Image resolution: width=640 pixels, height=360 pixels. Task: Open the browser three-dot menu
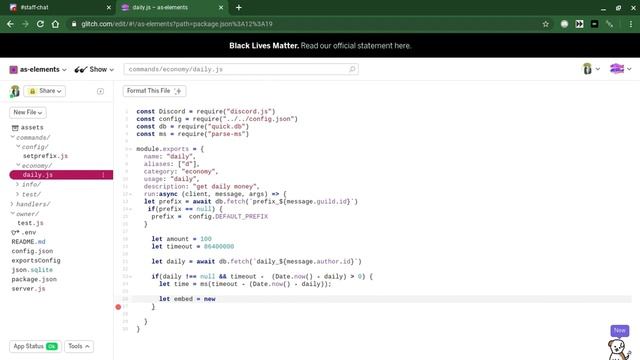pos(631,24)
